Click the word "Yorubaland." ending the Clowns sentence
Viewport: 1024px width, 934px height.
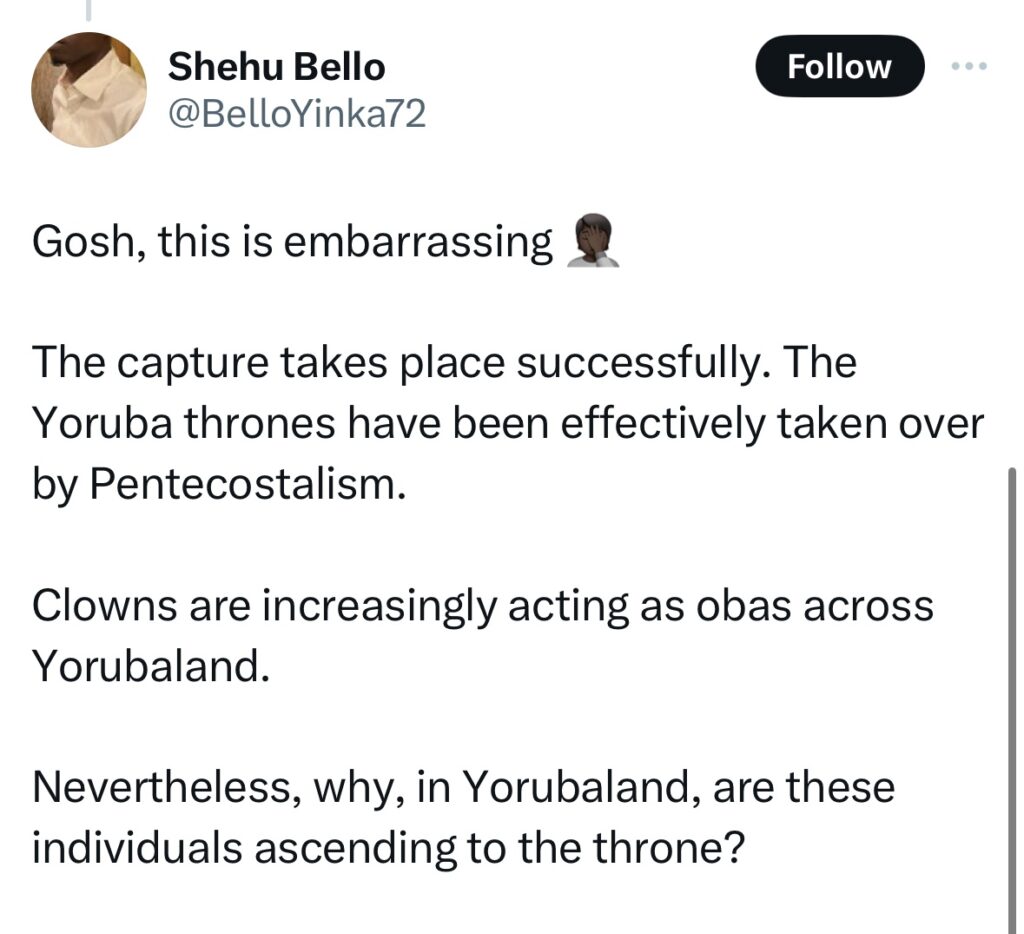point(151,667)
